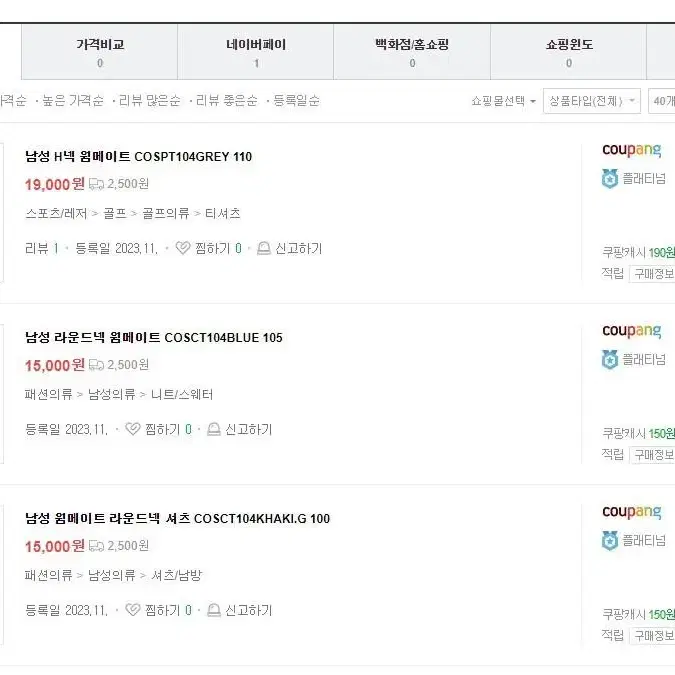675x675 pixels.
Task: Click the heart icon for COSPT104GREY item
Action: [183, 248]
